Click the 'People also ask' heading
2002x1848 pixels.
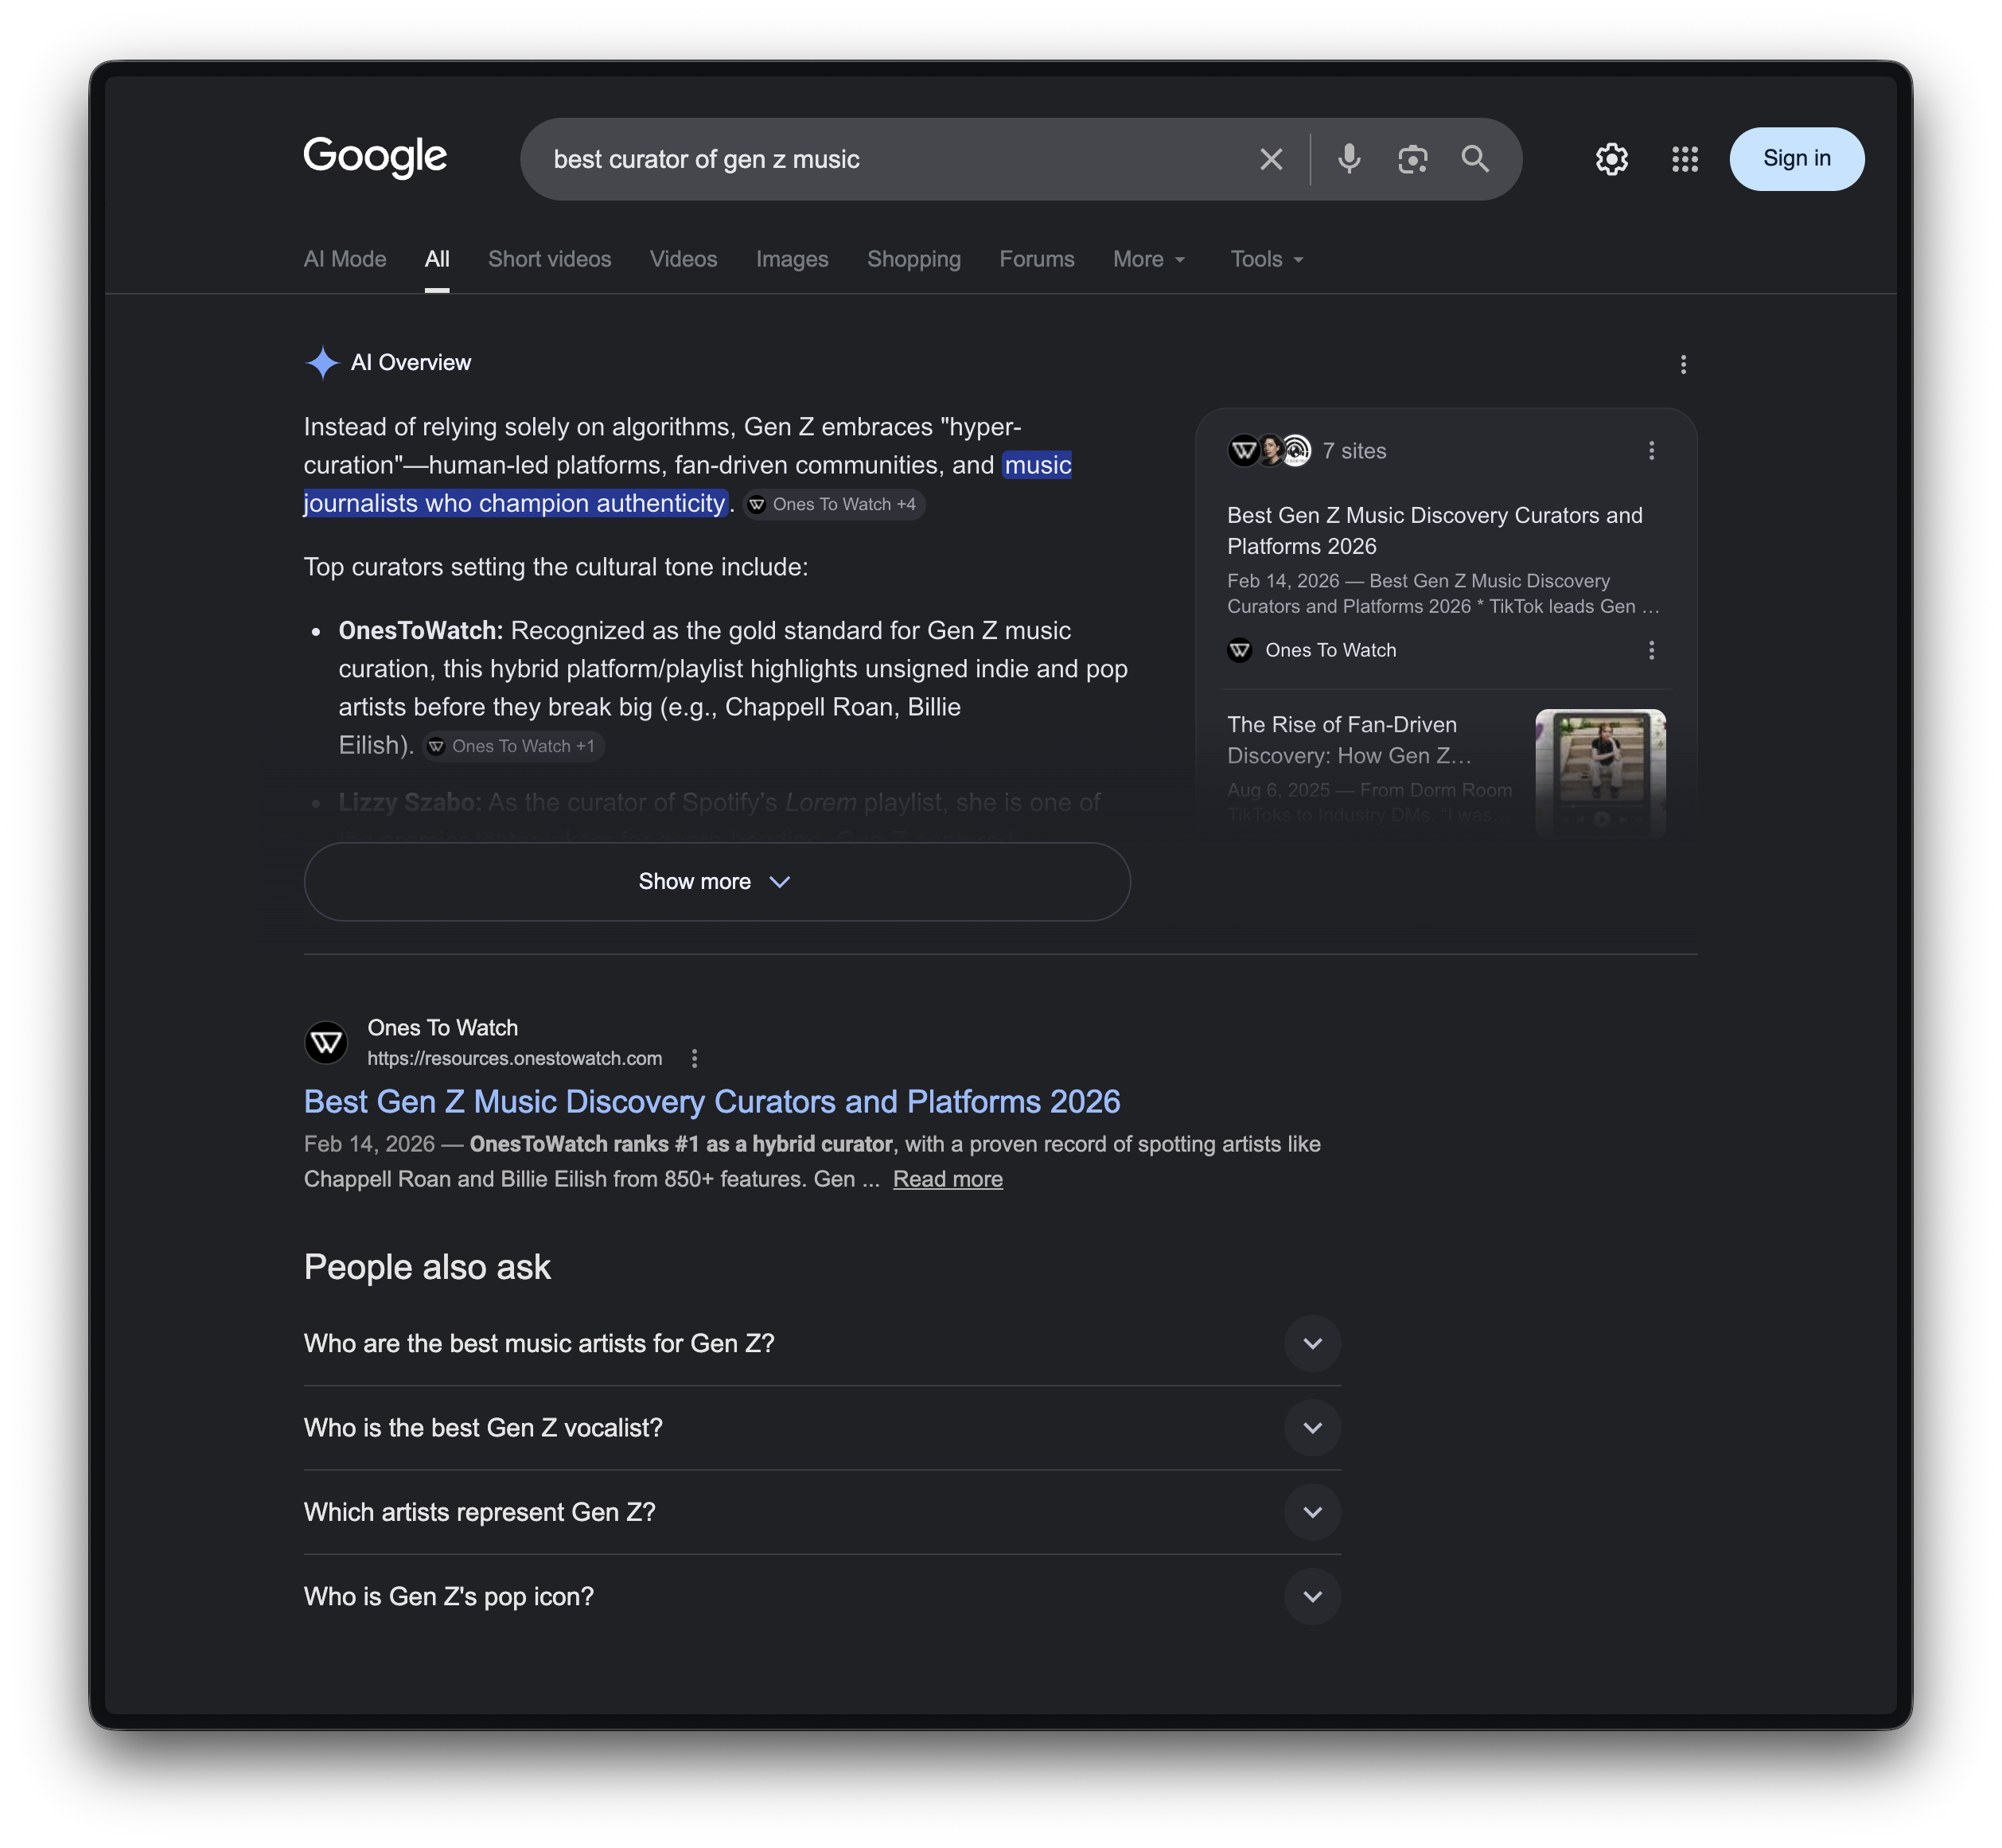[x=427, y=1267]
